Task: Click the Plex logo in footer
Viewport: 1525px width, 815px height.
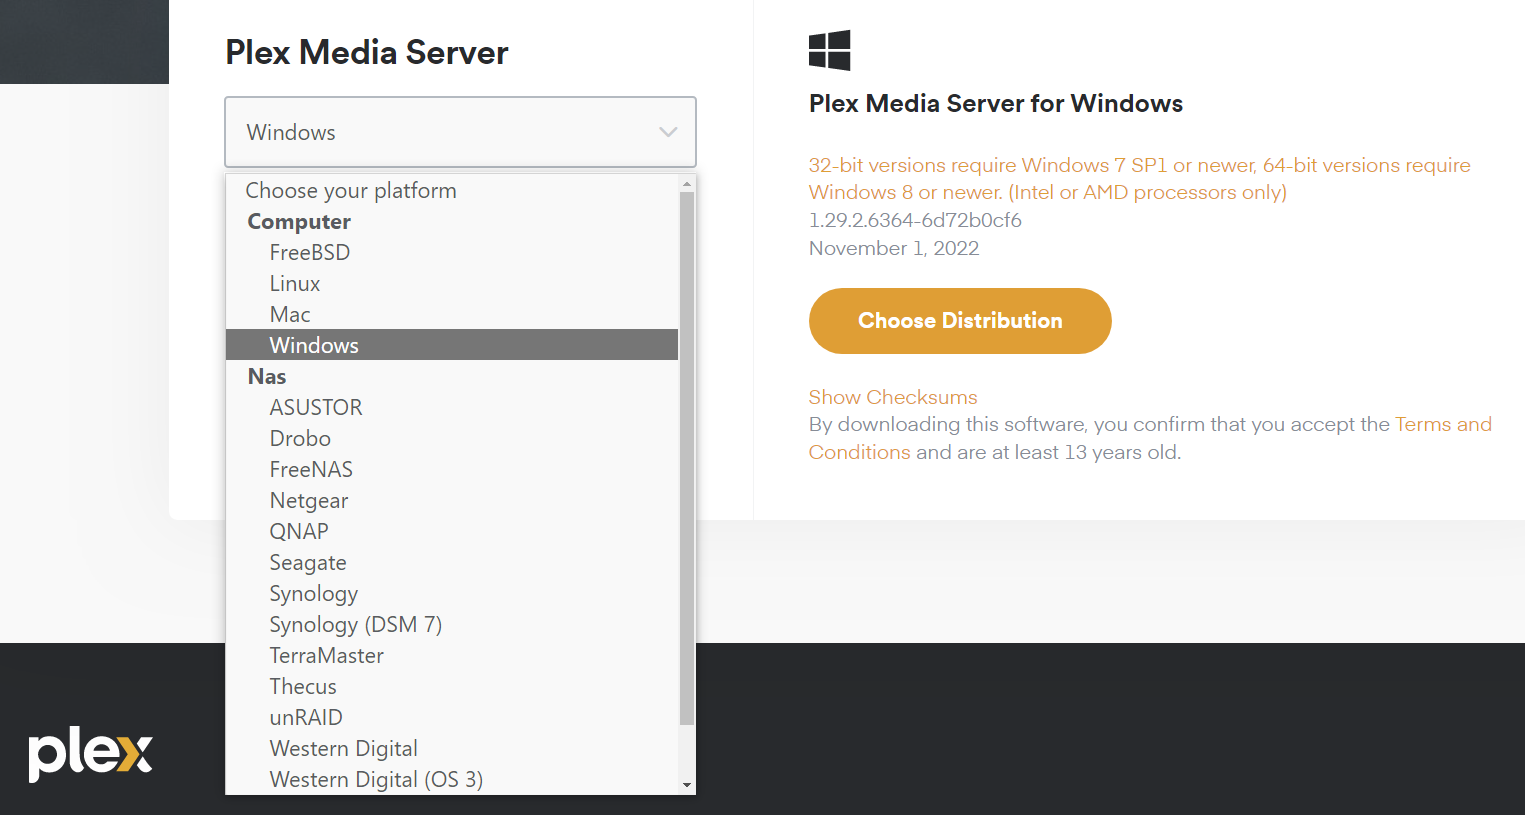Action: pyautogui.click(x=90, y=754)
